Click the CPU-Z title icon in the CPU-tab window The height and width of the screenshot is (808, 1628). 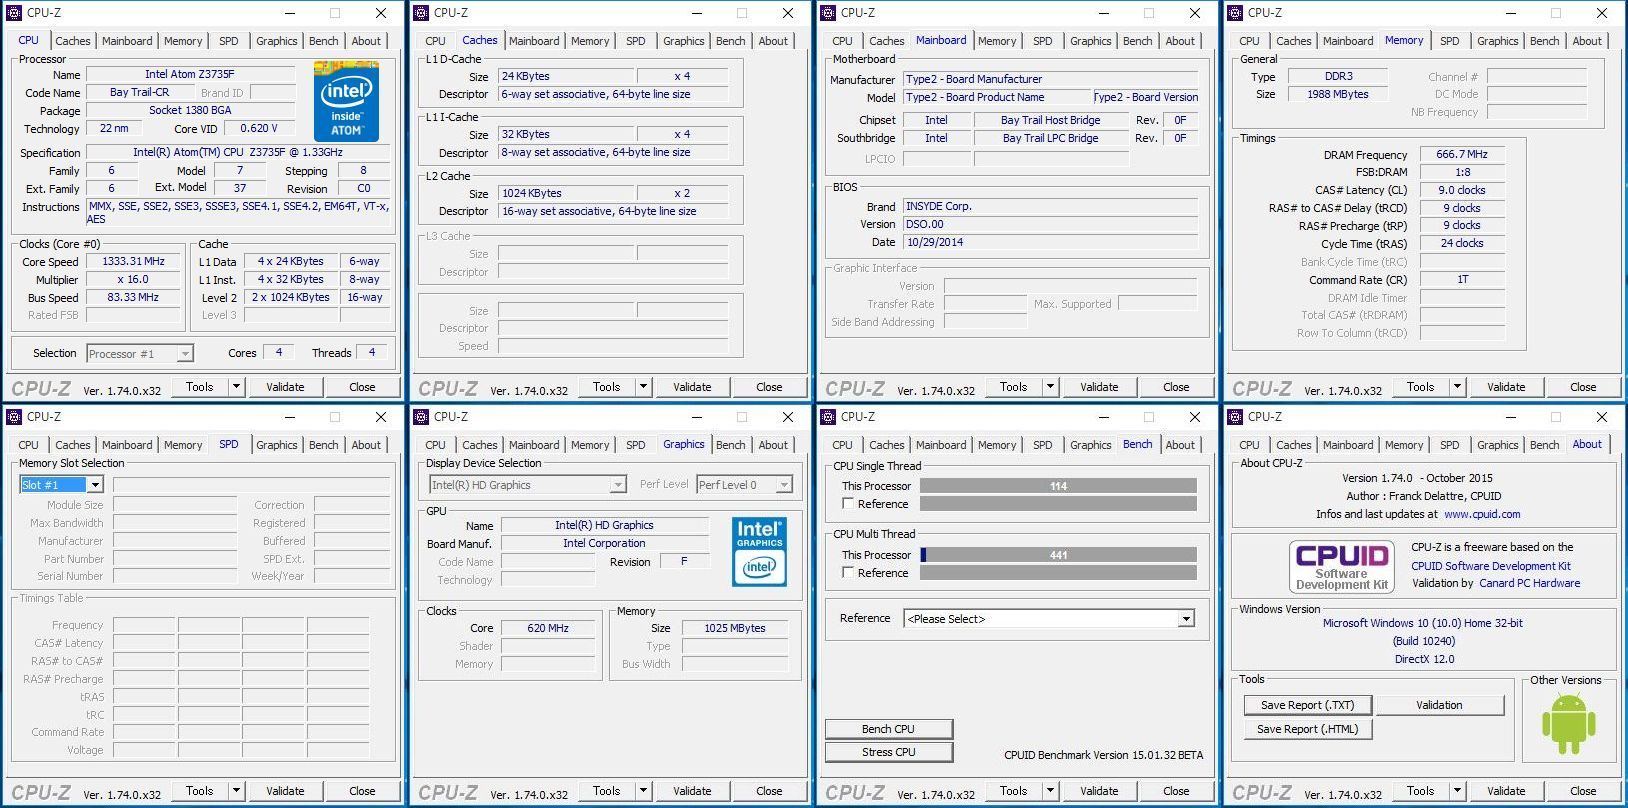tap(14, 13)
